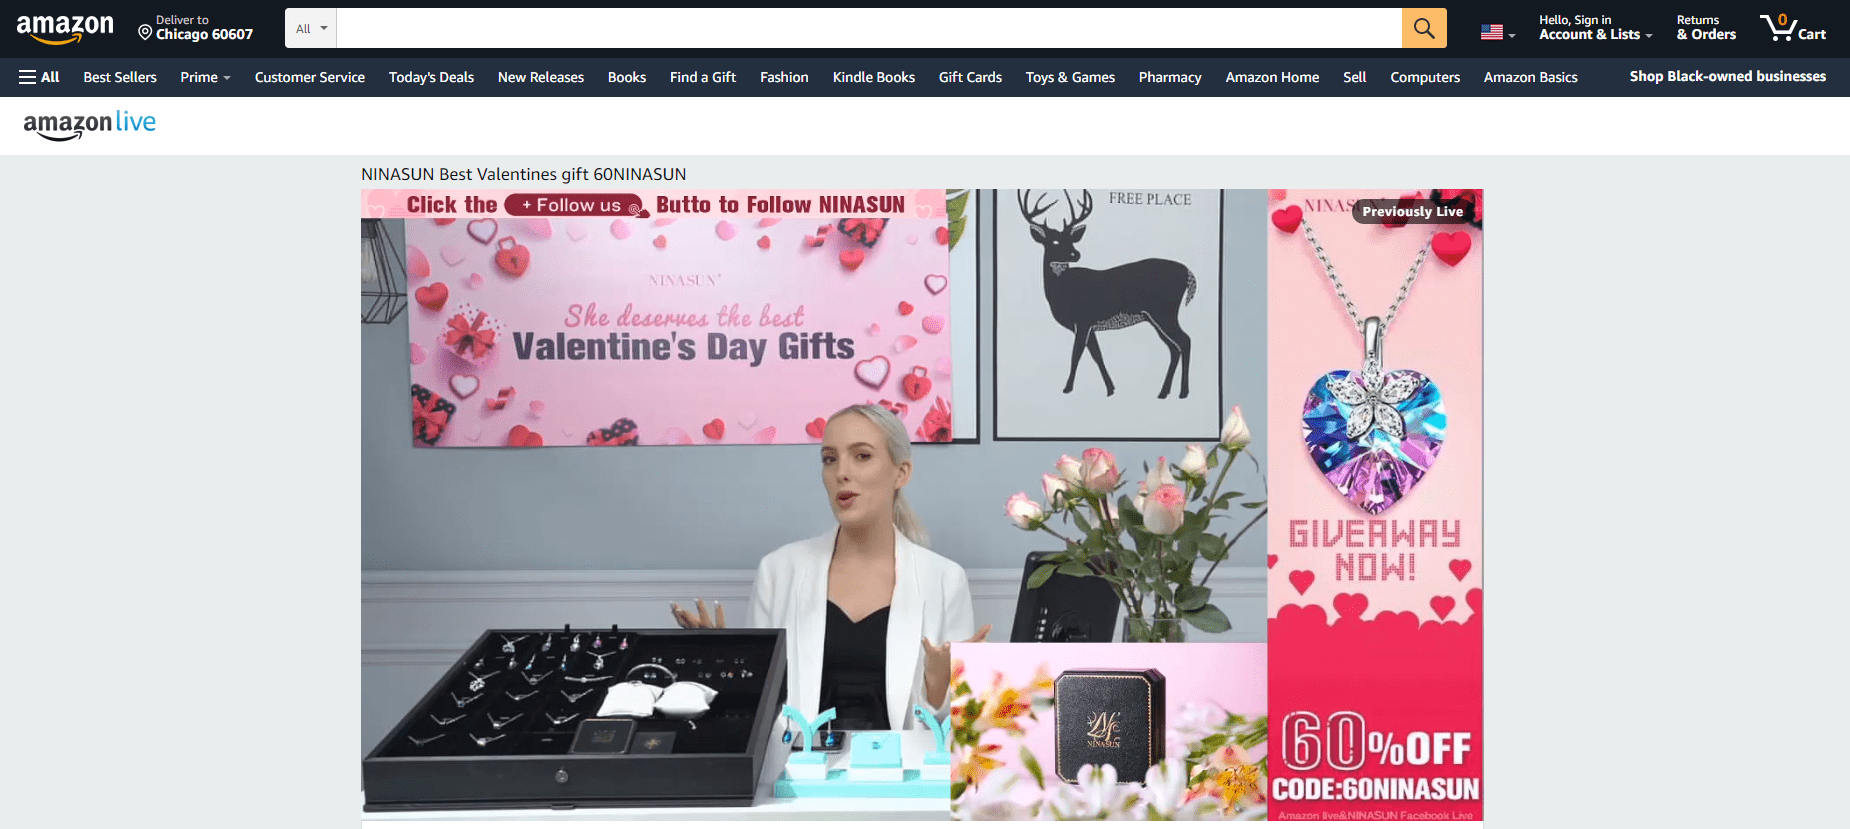Open Amazon Basics
Image resolution: width=1850 pixels, height=829 pixels.
[1531, 77]
